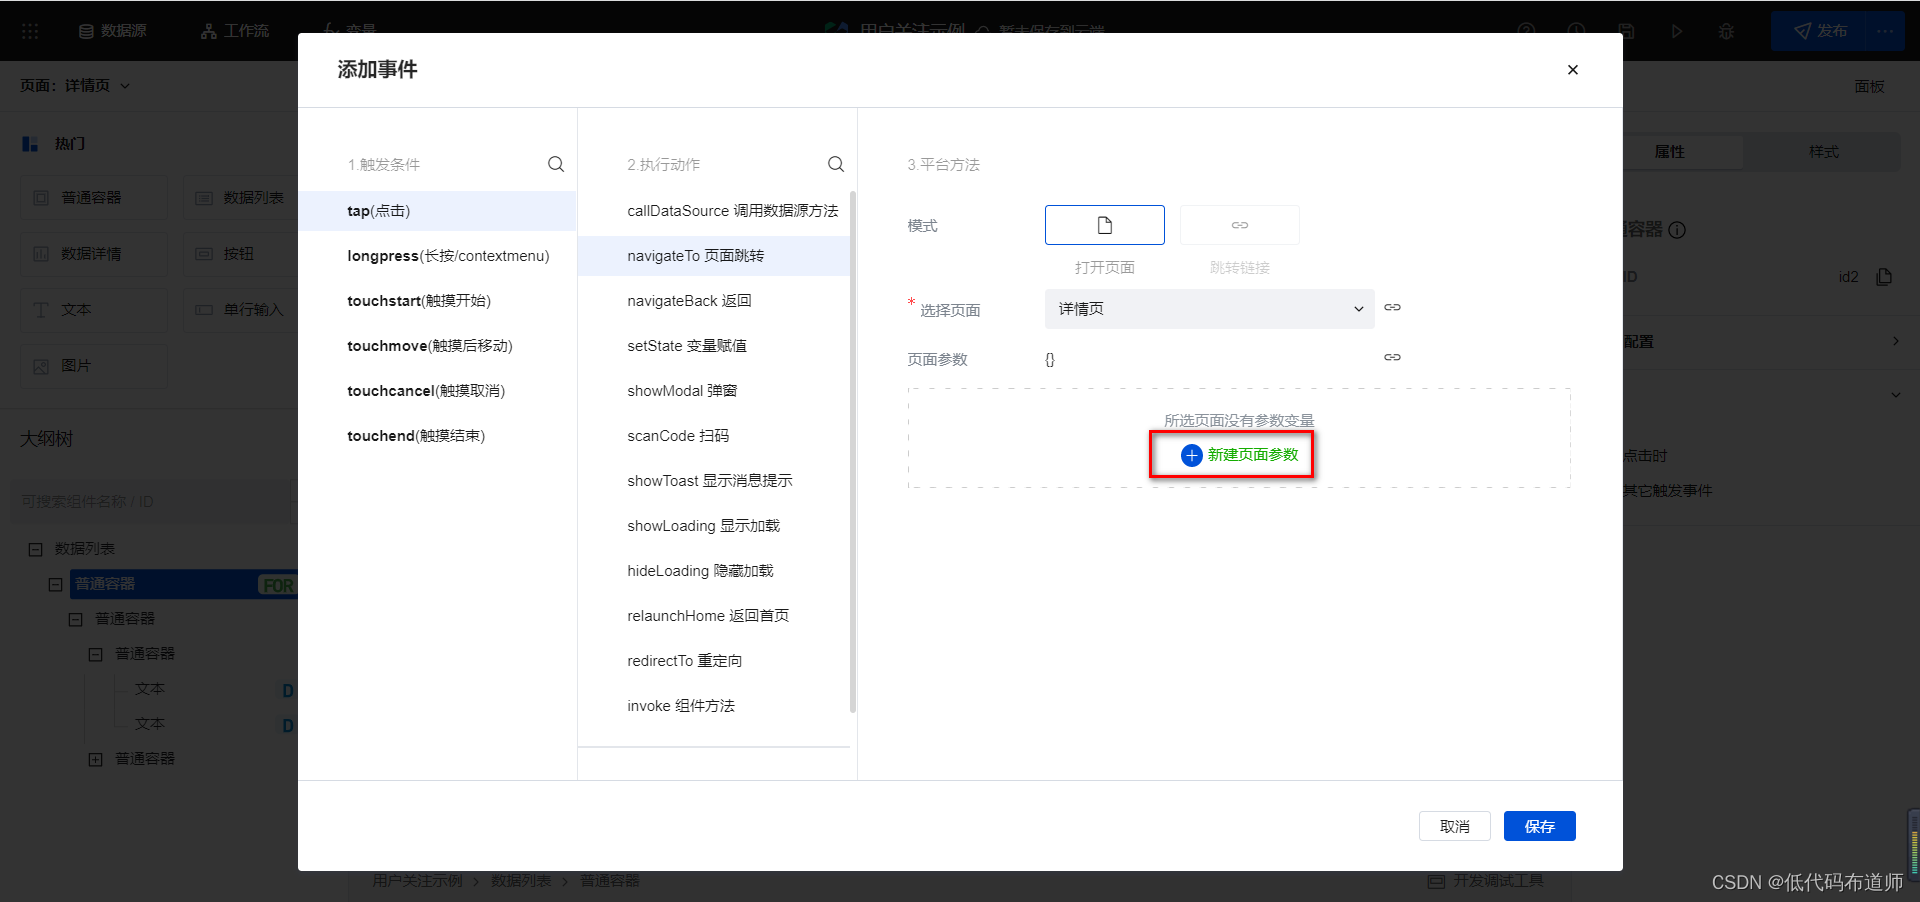Click the bind link icon next to 选择页面
Screen dimensions: 1920x902
[x=1392, y=308]
